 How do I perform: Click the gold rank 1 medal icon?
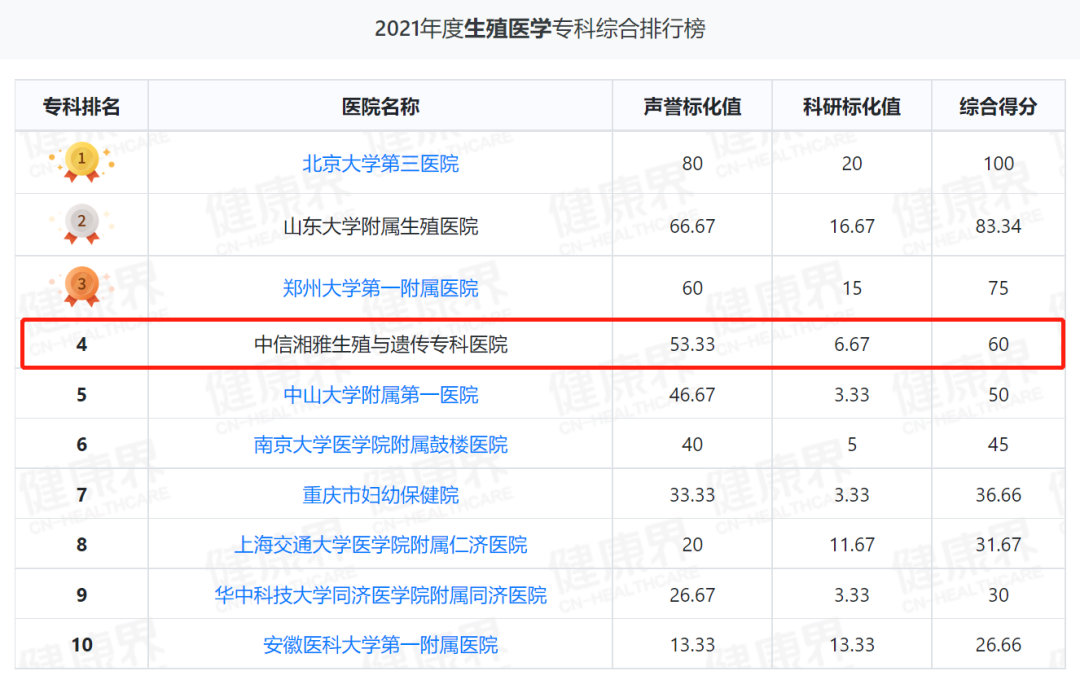82,161
